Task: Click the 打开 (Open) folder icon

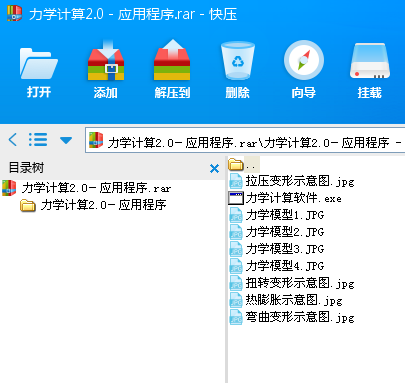Action: (x=39, y=64)
